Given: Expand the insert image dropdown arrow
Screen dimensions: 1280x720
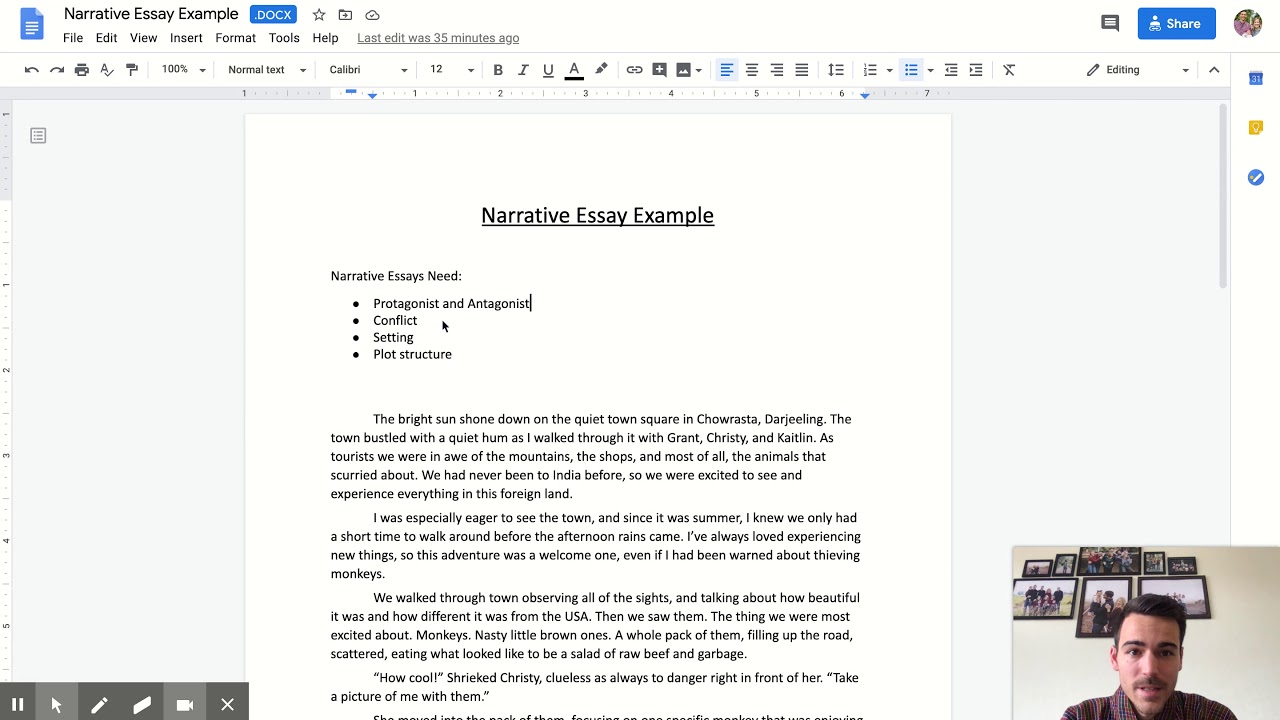Looking at the screenshot, I should [698, 70].
